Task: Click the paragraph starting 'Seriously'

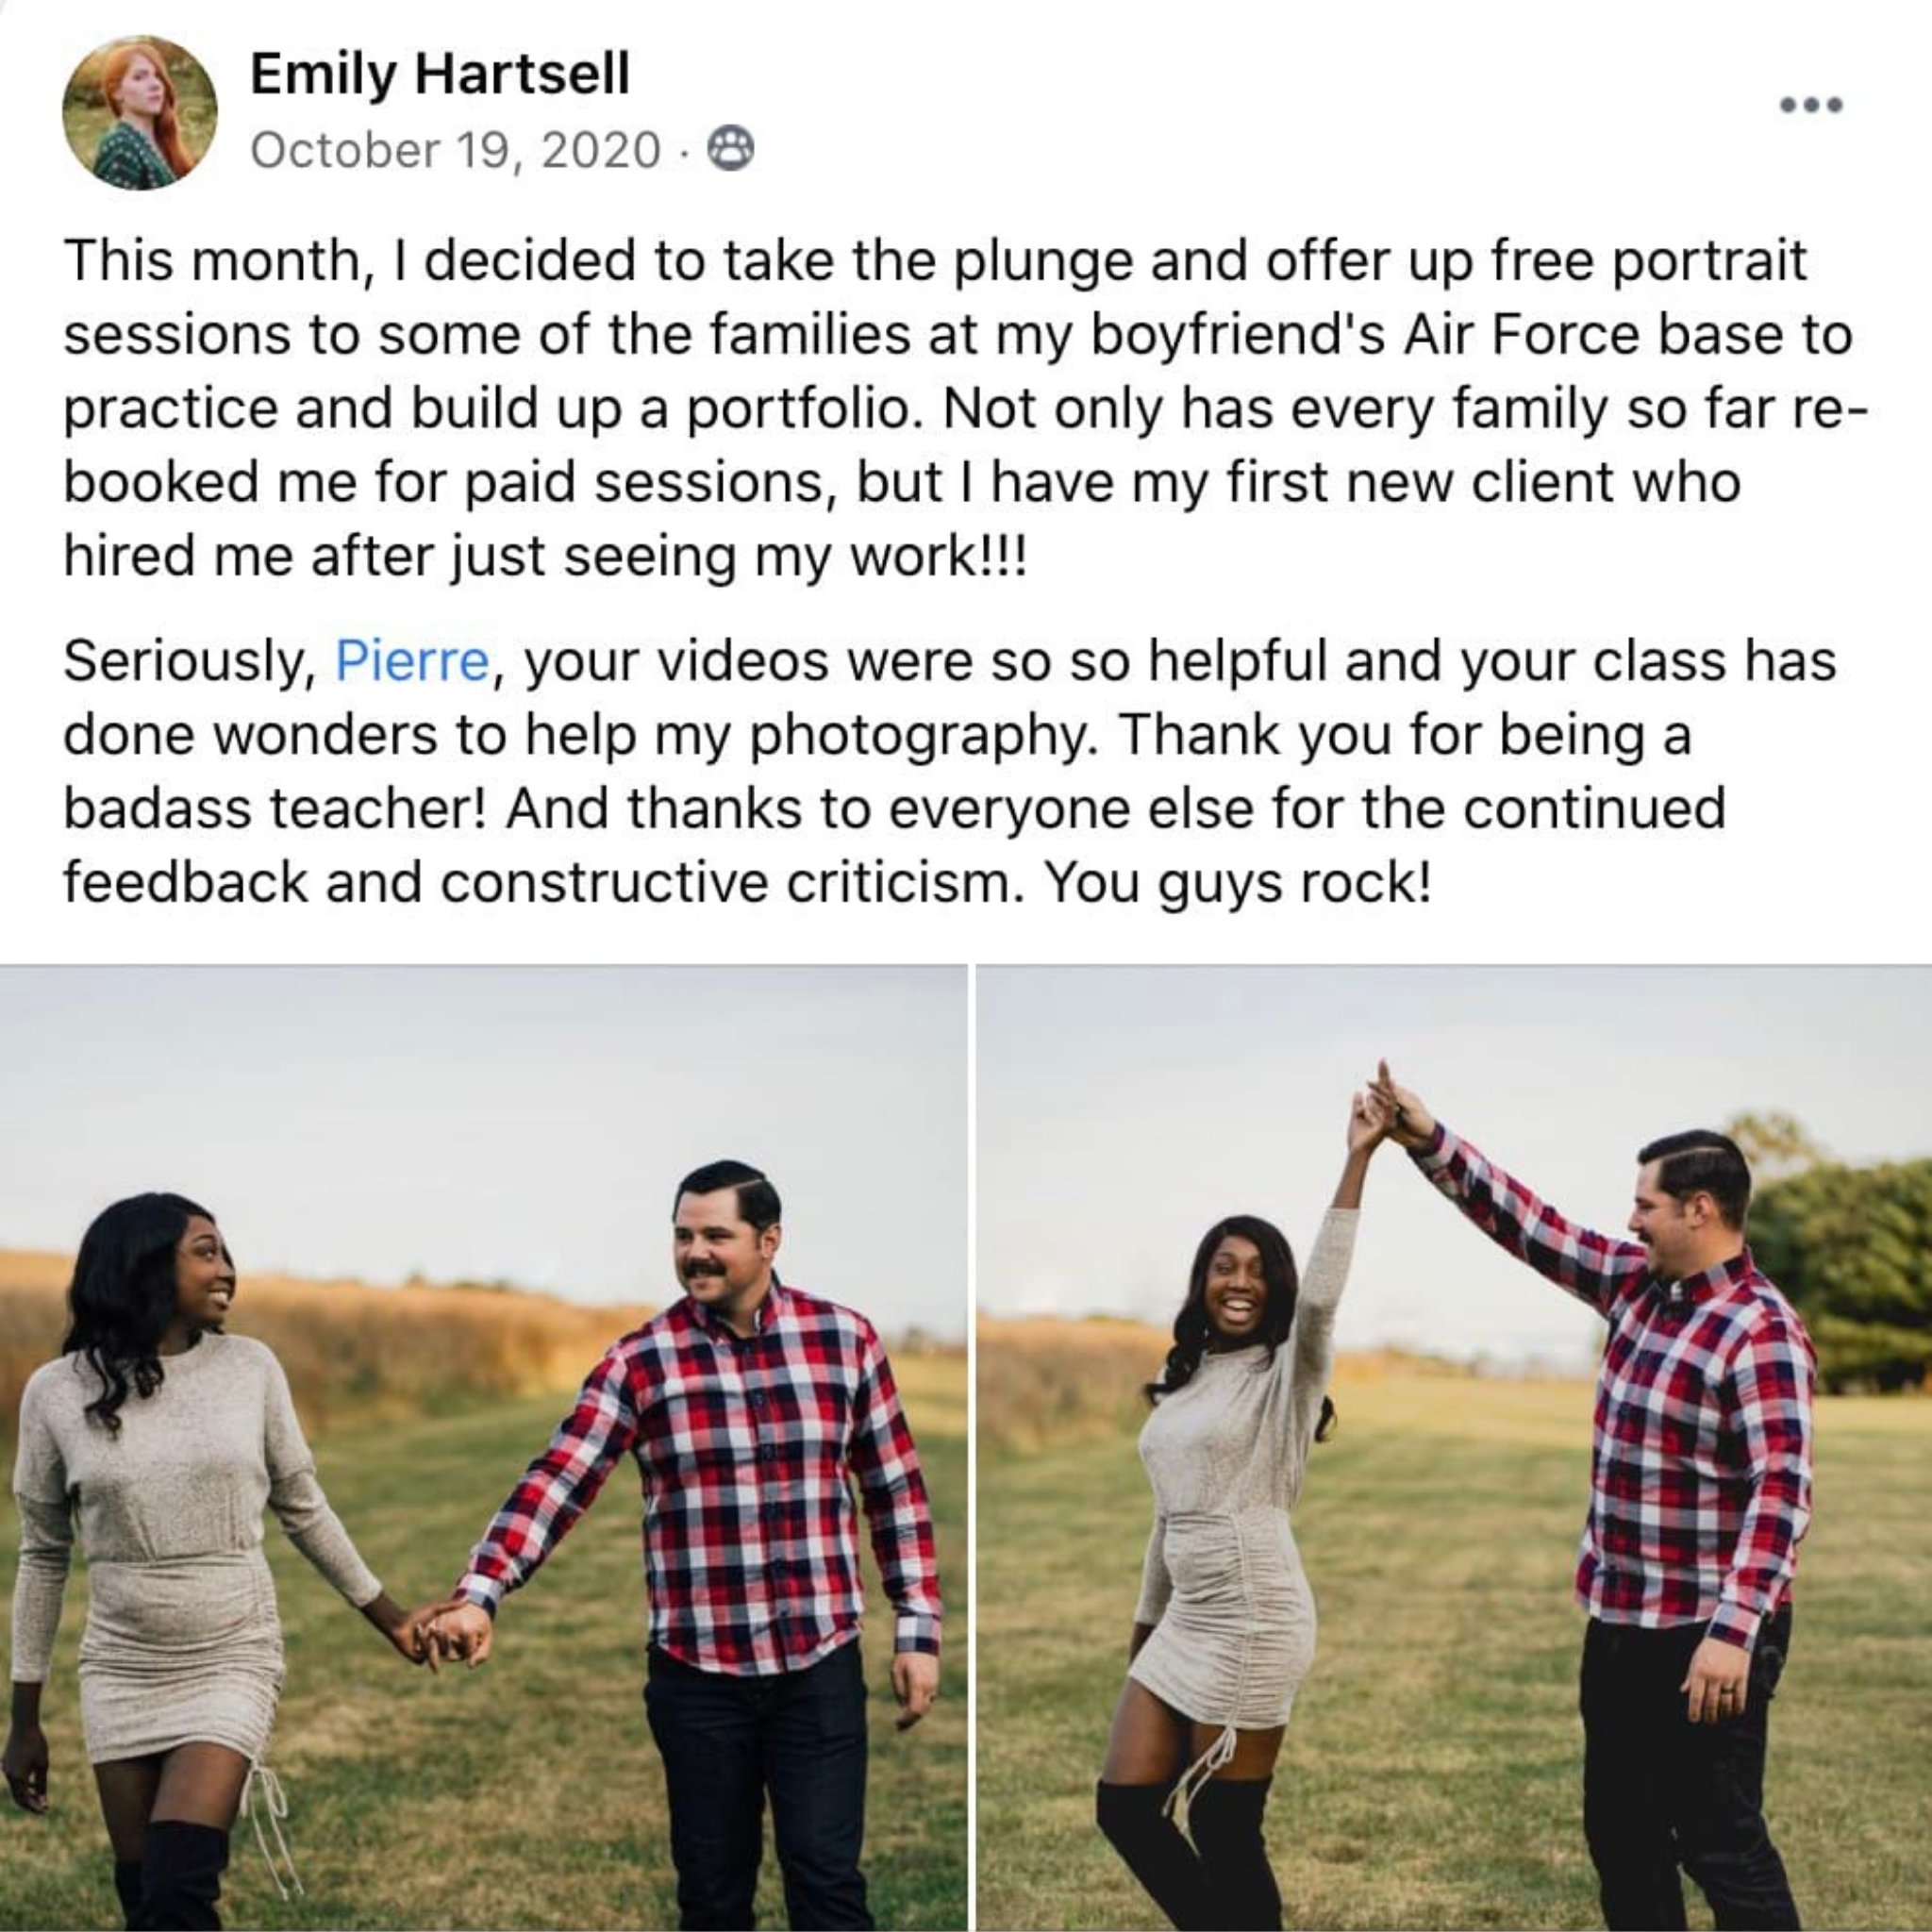Action: [x=950, y=771]
